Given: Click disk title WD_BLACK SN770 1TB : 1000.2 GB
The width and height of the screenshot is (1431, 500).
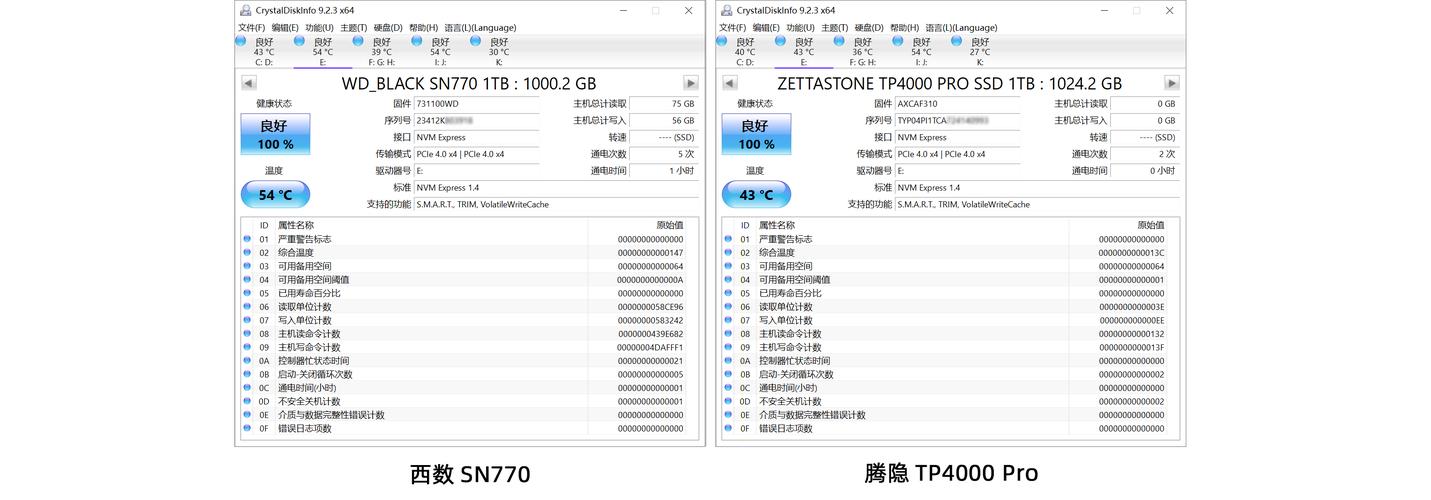Looking at the screenshot, I should click(x=469, y=83).
